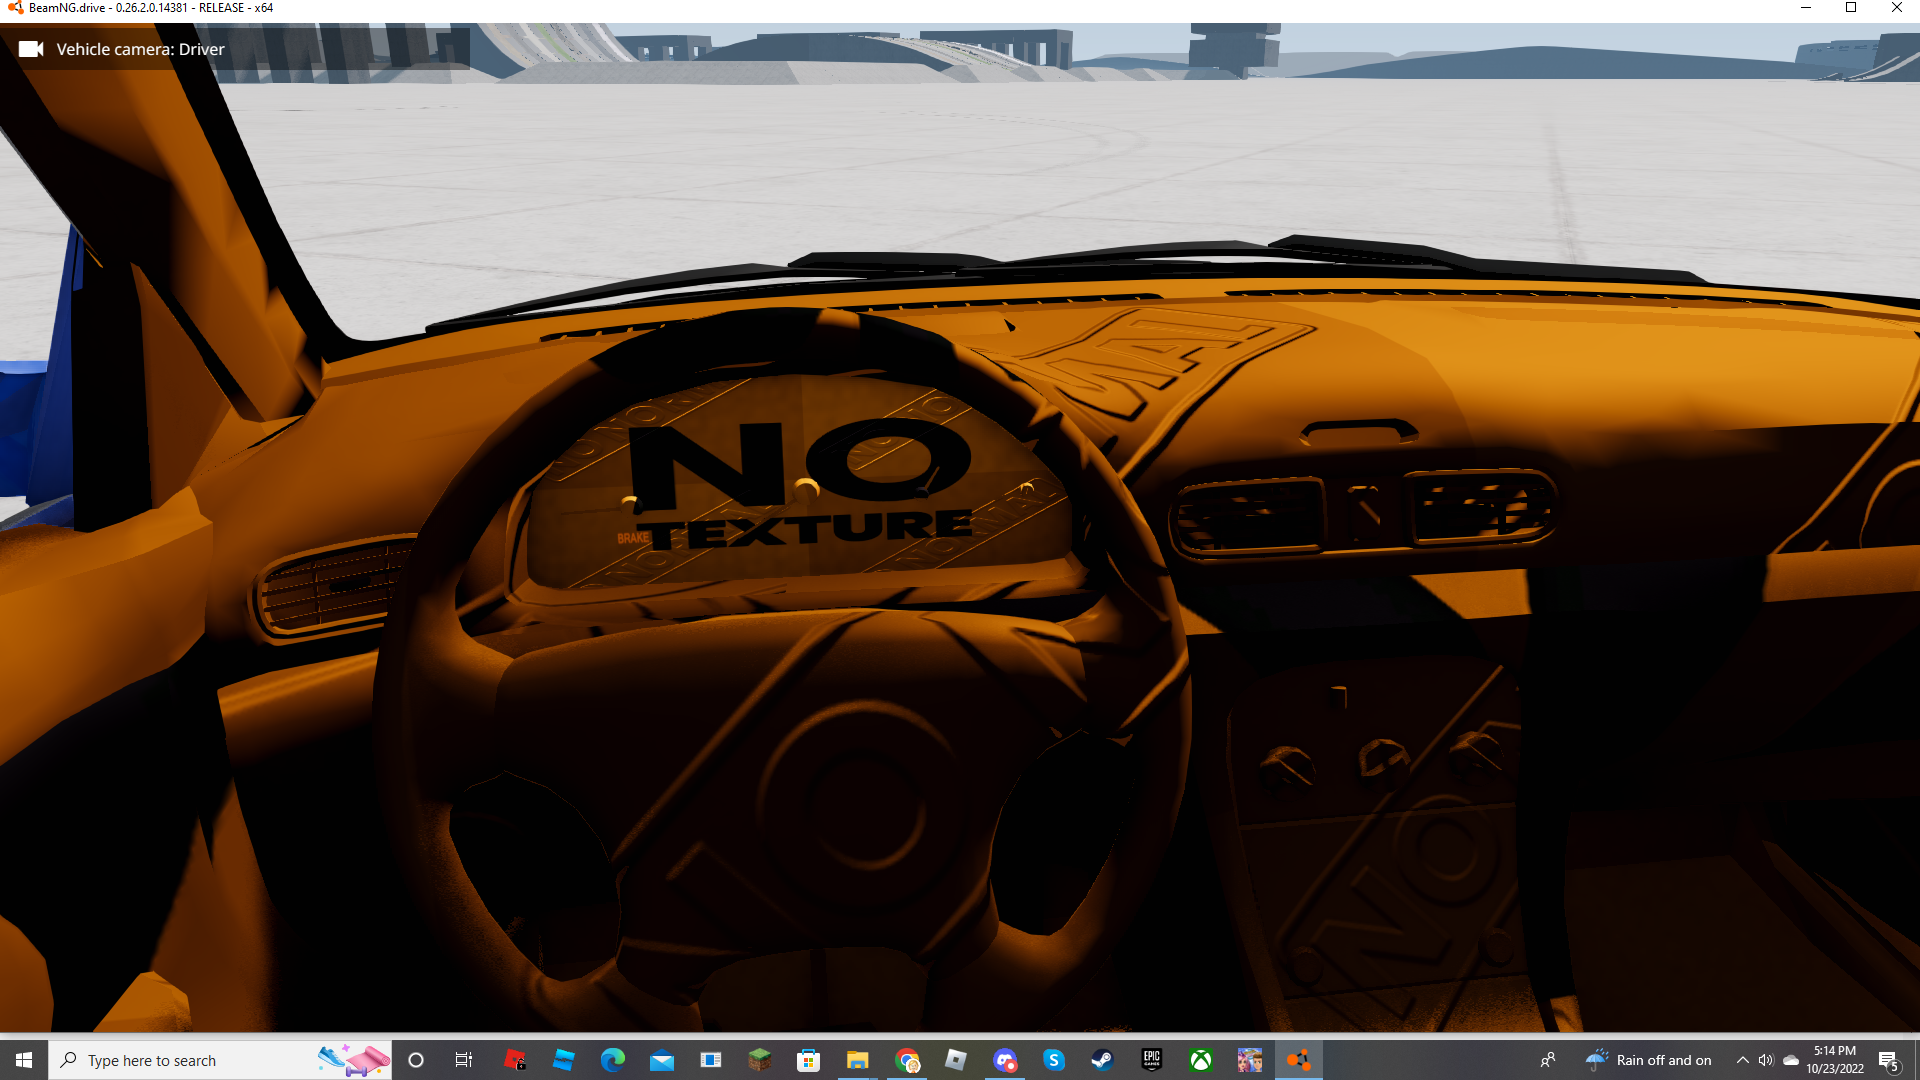The width and height of the screenshot is (1920, 1080).
Task: Open the People icon in the system tray
Action: click(x=1548, y=1060)
